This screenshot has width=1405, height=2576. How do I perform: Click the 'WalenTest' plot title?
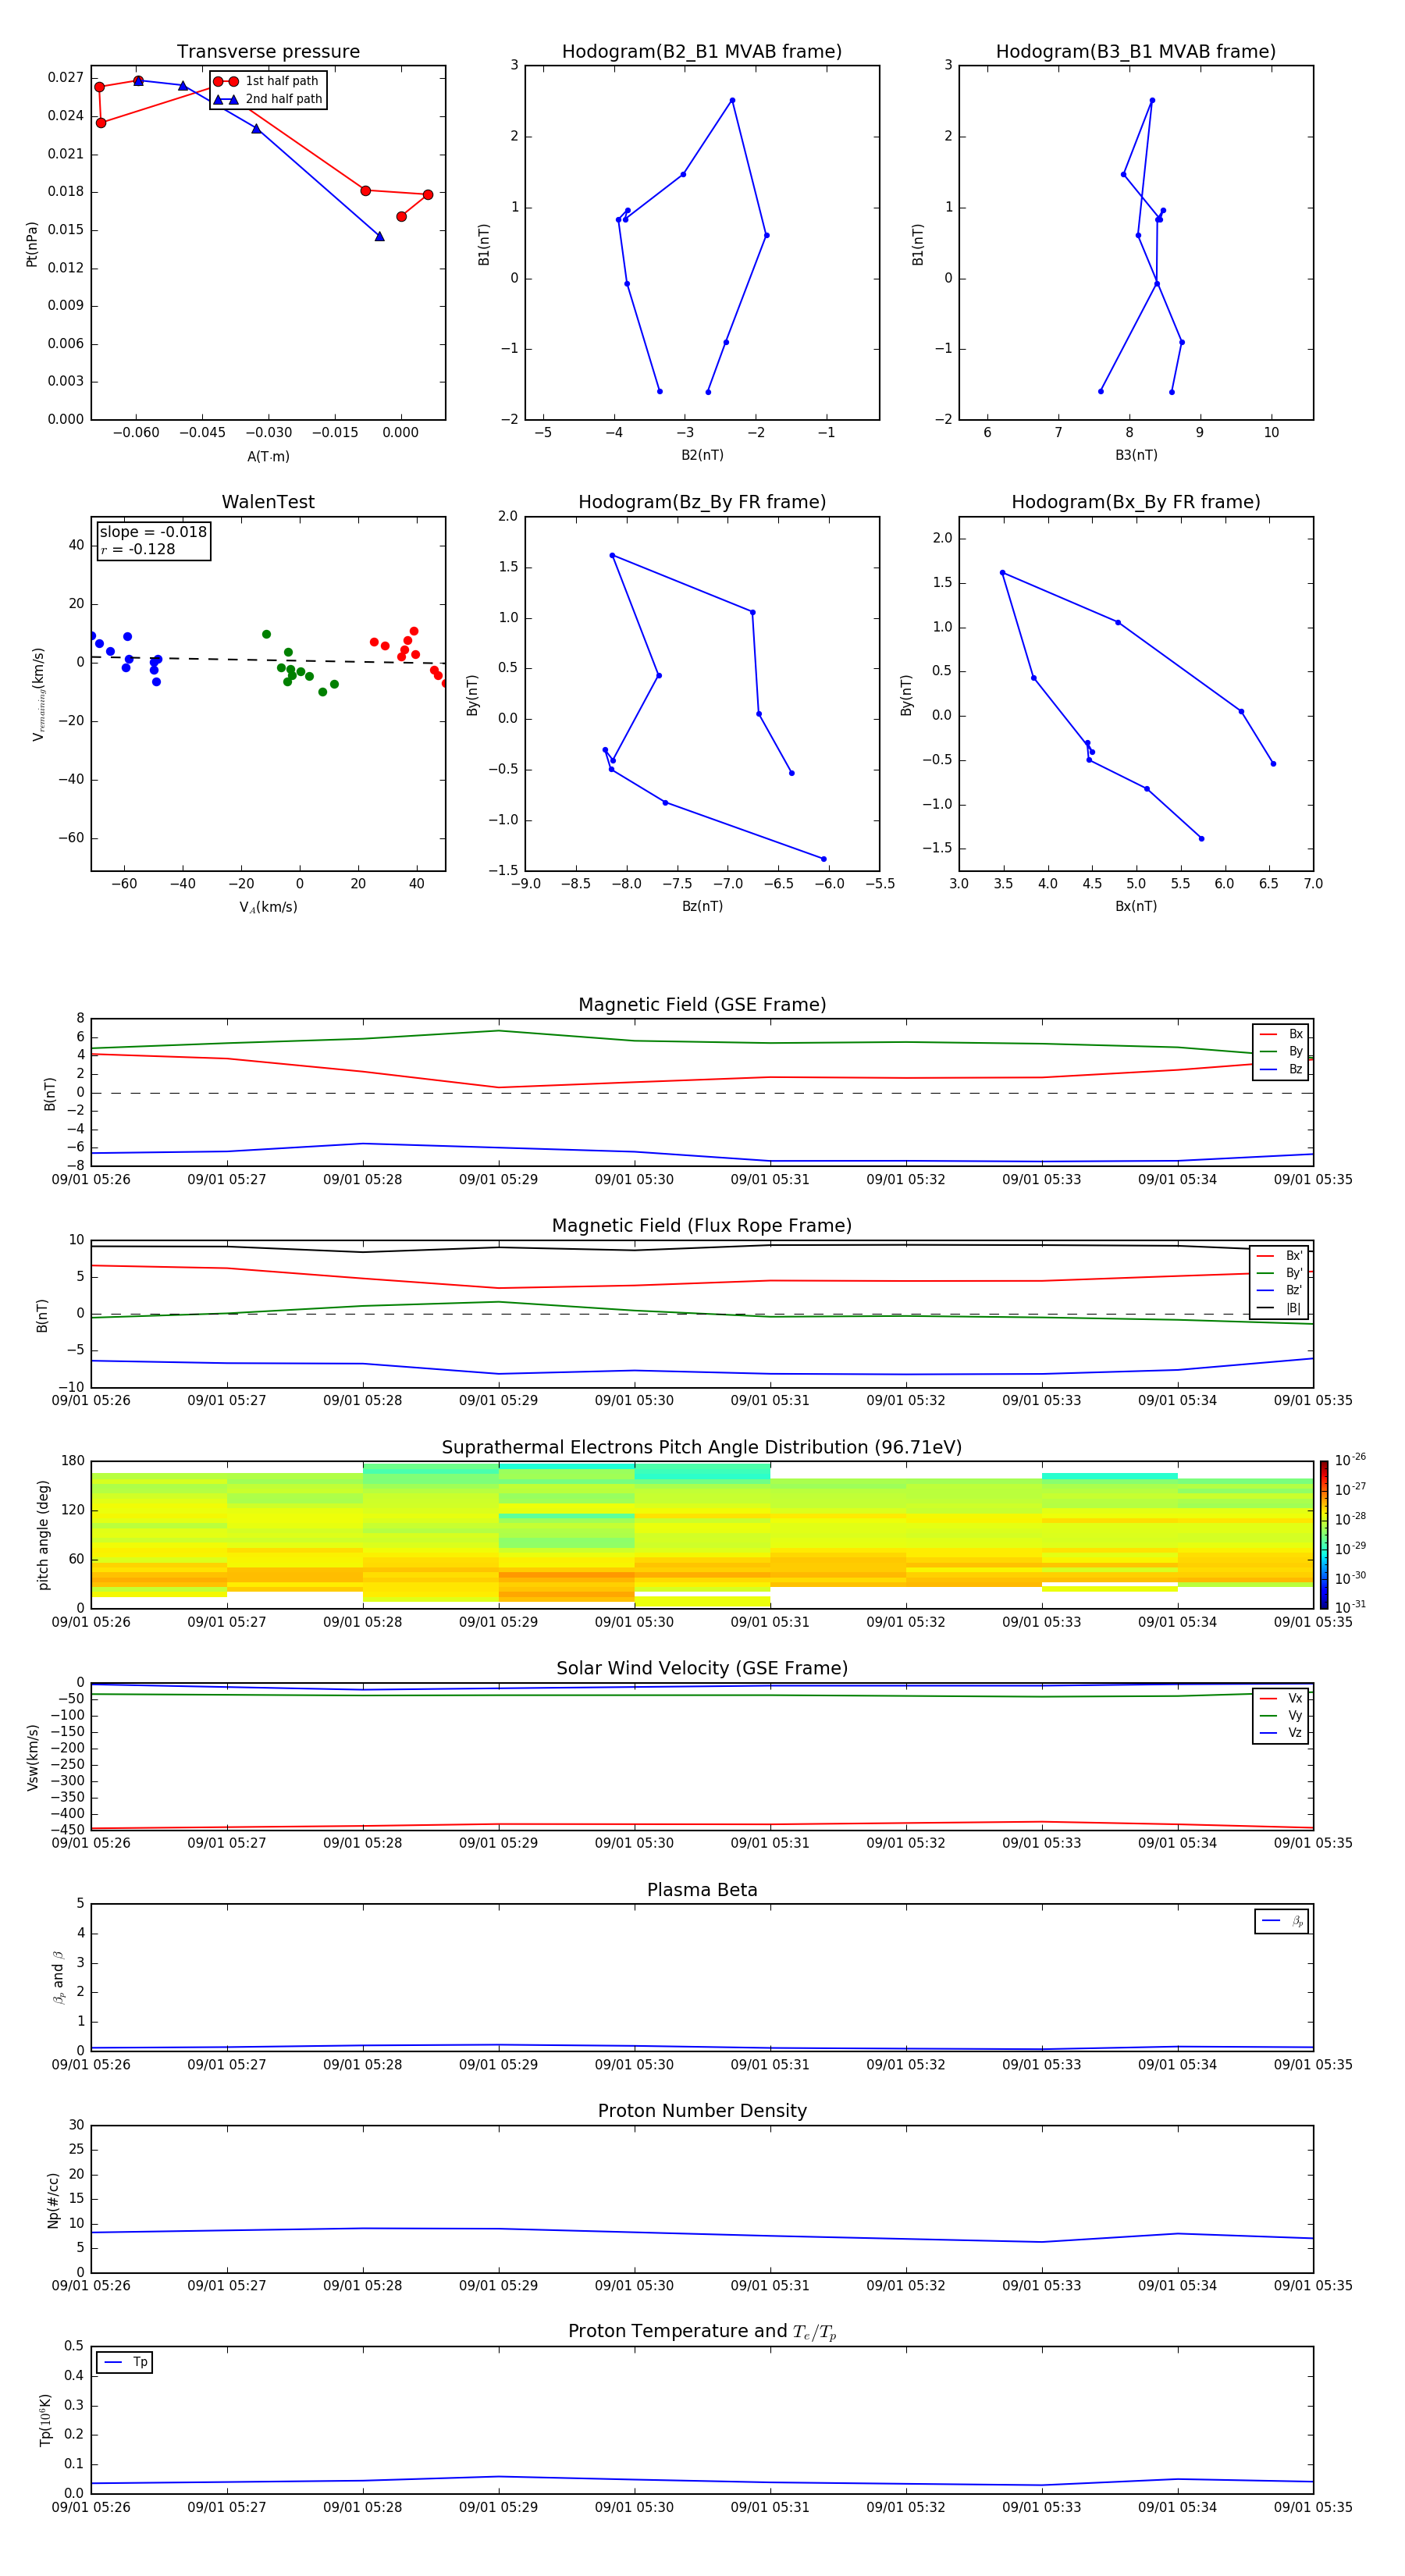coord(268,502)
